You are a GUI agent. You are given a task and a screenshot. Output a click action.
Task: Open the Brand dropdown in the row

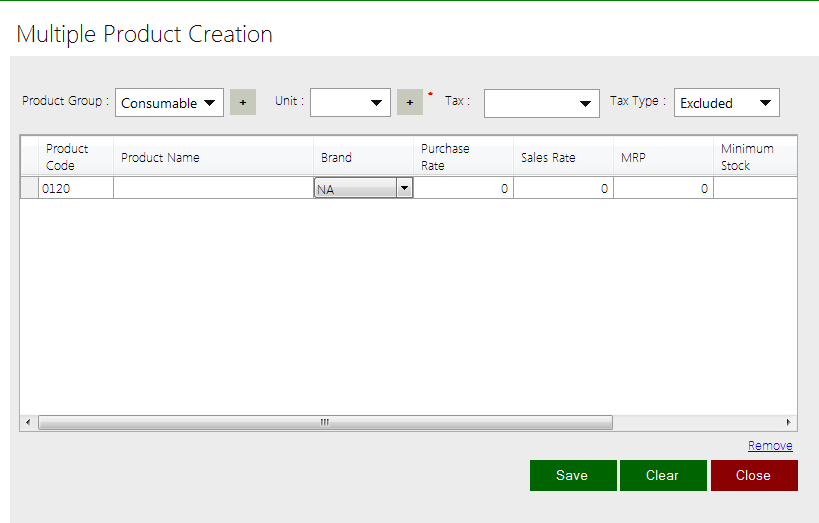pos(404,188)
